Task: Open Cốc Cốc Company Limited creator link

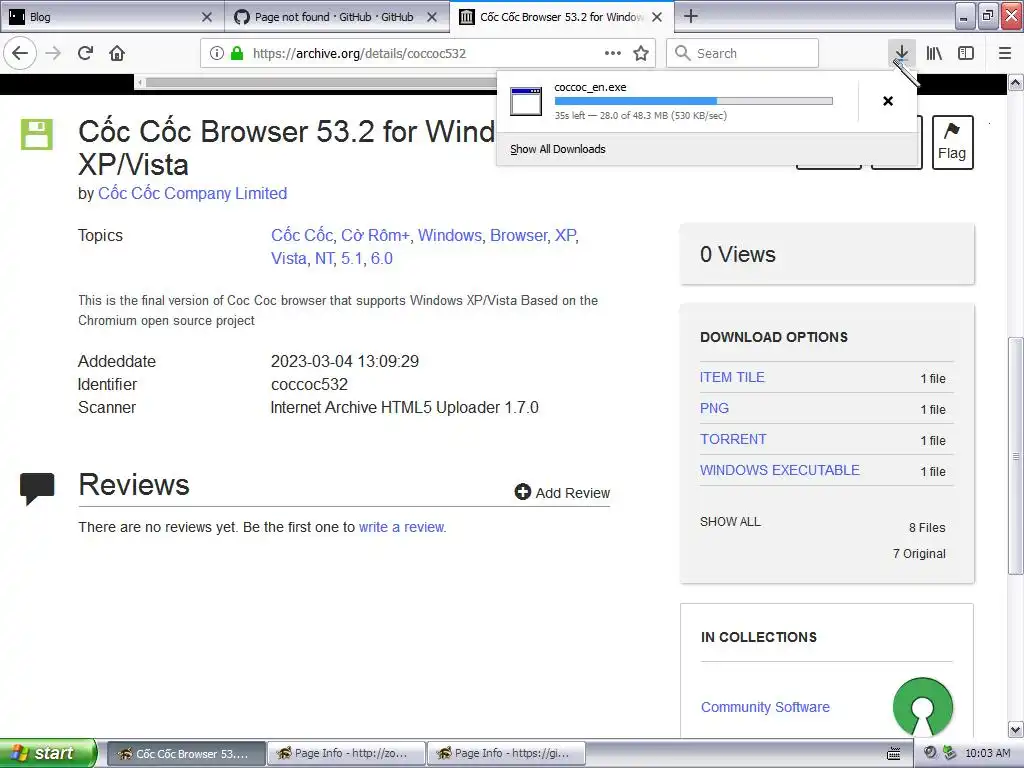Action: click(x=193, y=193)
